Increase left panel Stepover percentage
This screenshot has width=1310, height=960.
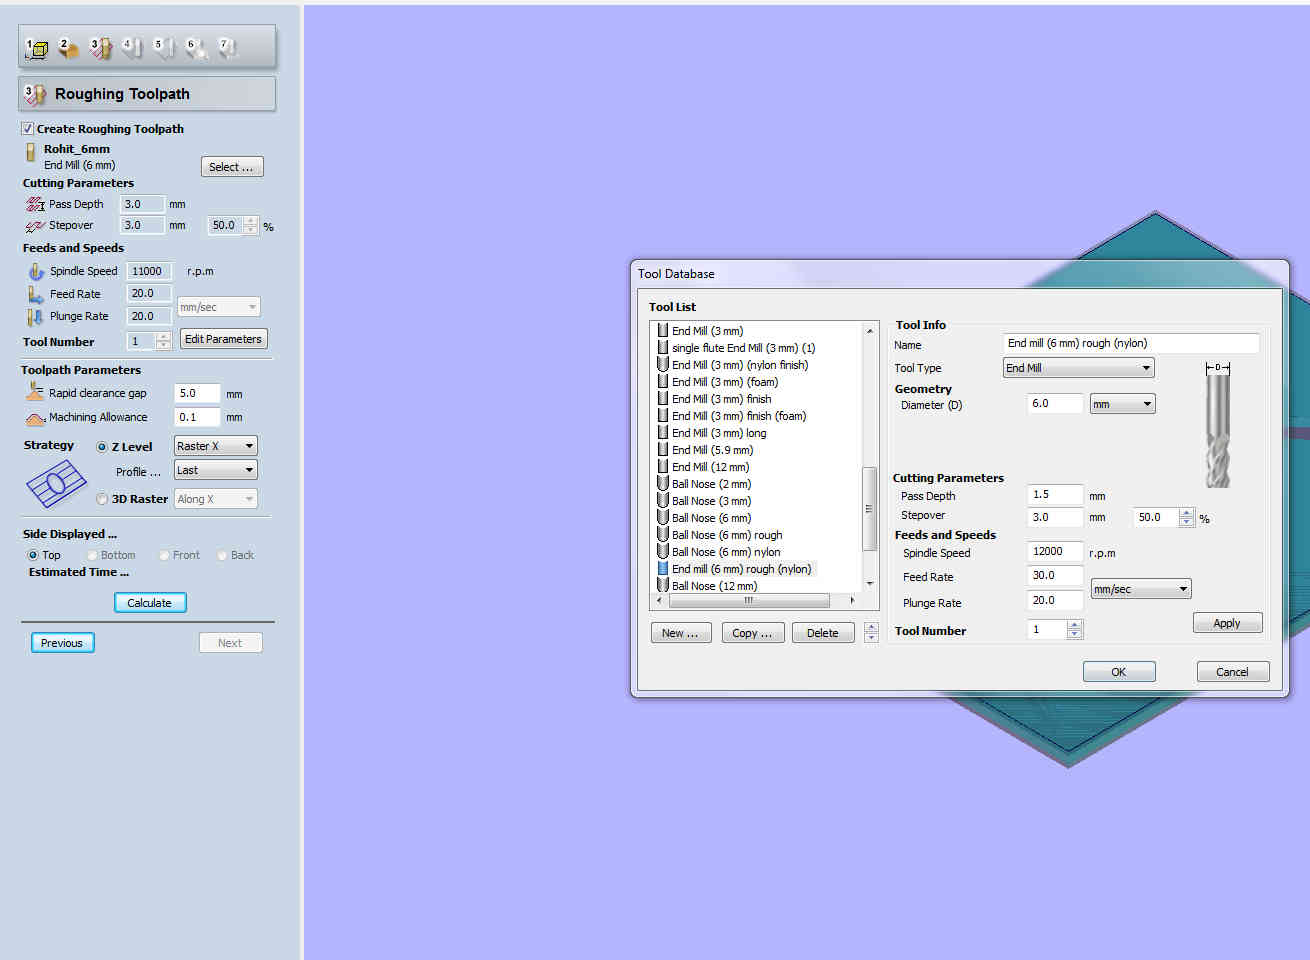pos(251,221)
